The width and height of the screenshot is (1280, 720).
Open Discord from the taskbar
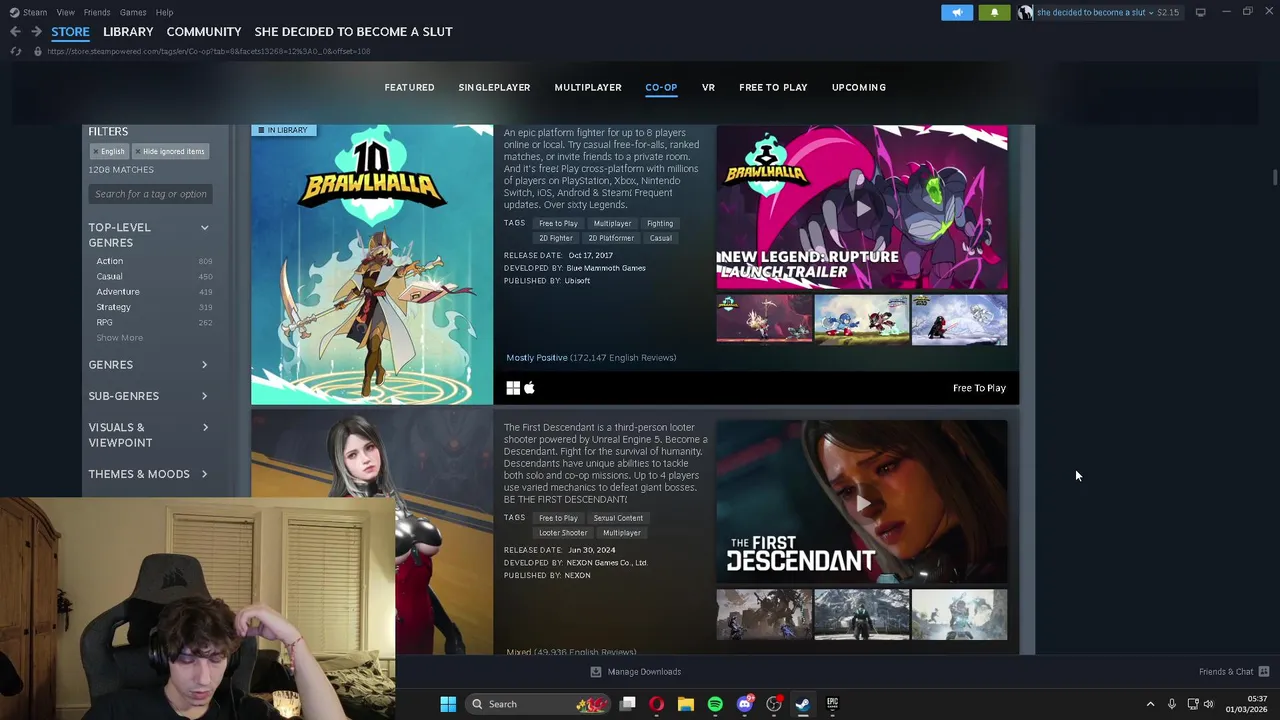(744, 704)
